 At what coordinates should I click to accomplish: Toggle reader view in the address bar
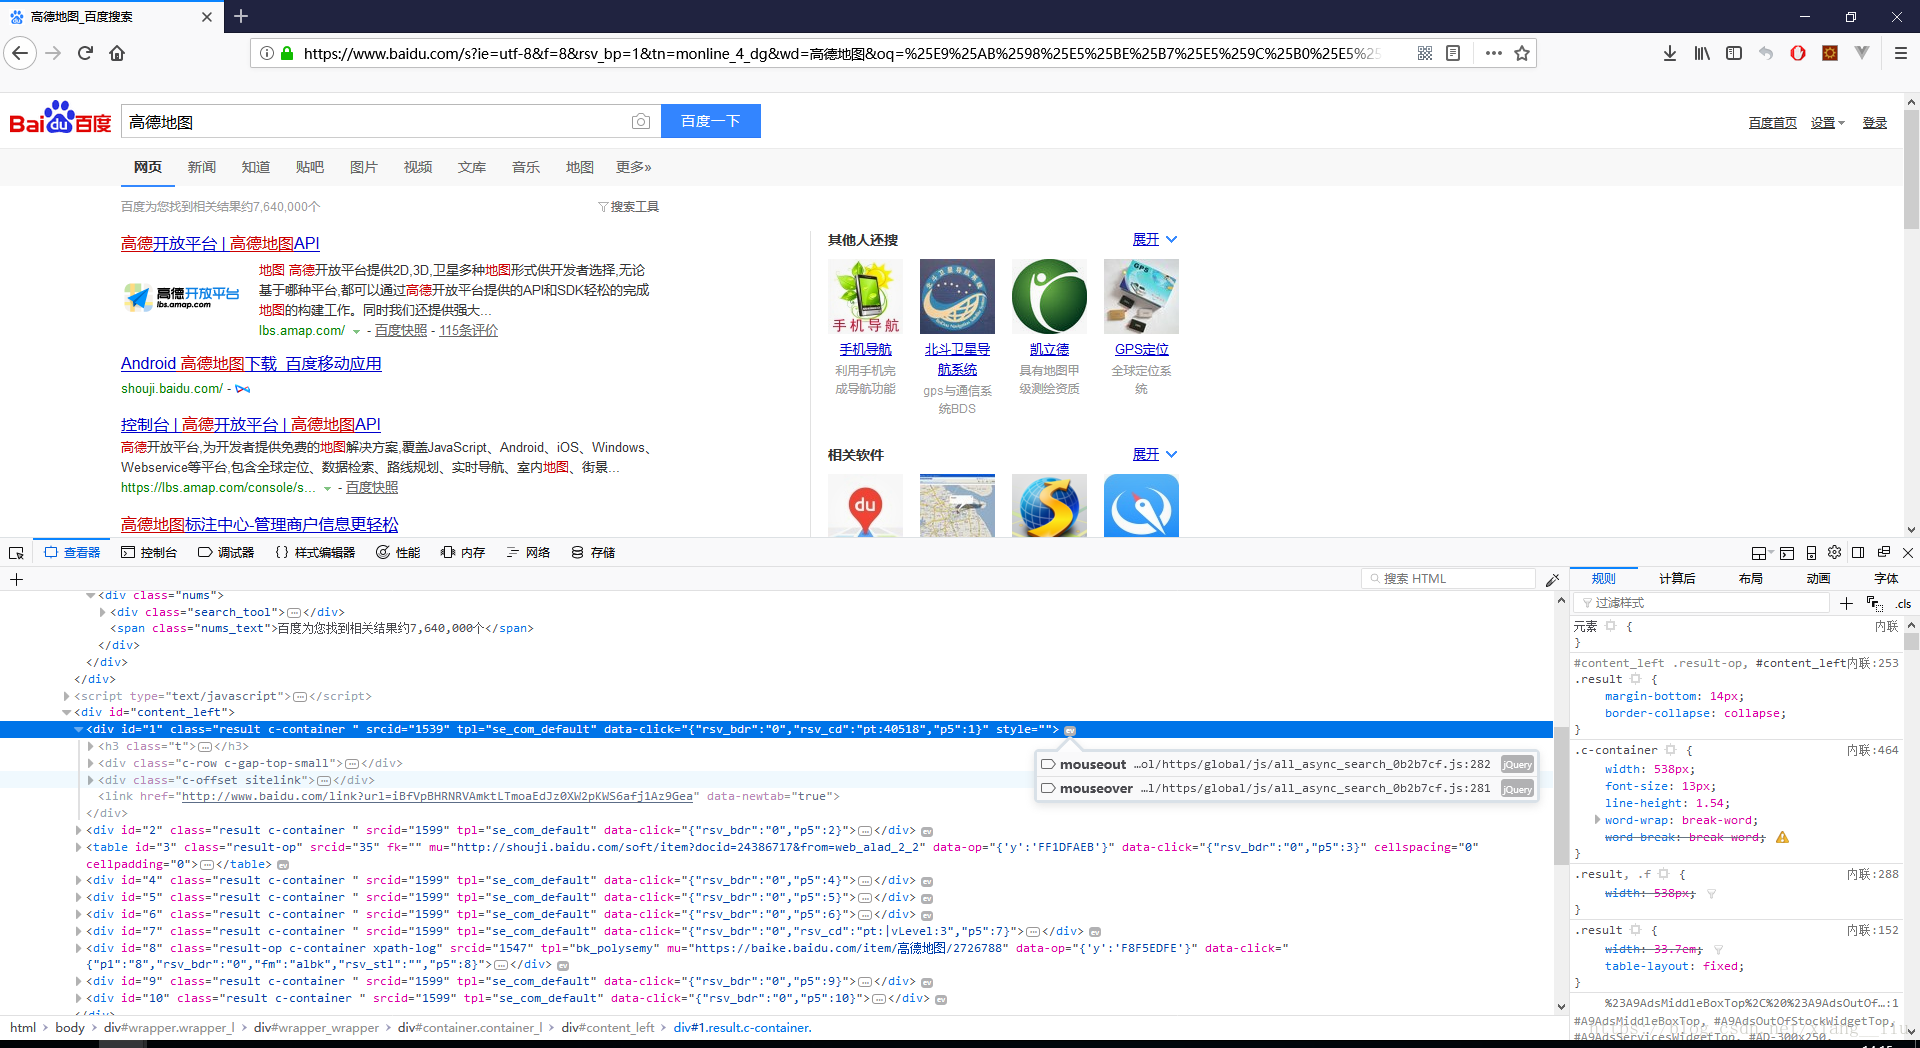tap(1453, 53)
